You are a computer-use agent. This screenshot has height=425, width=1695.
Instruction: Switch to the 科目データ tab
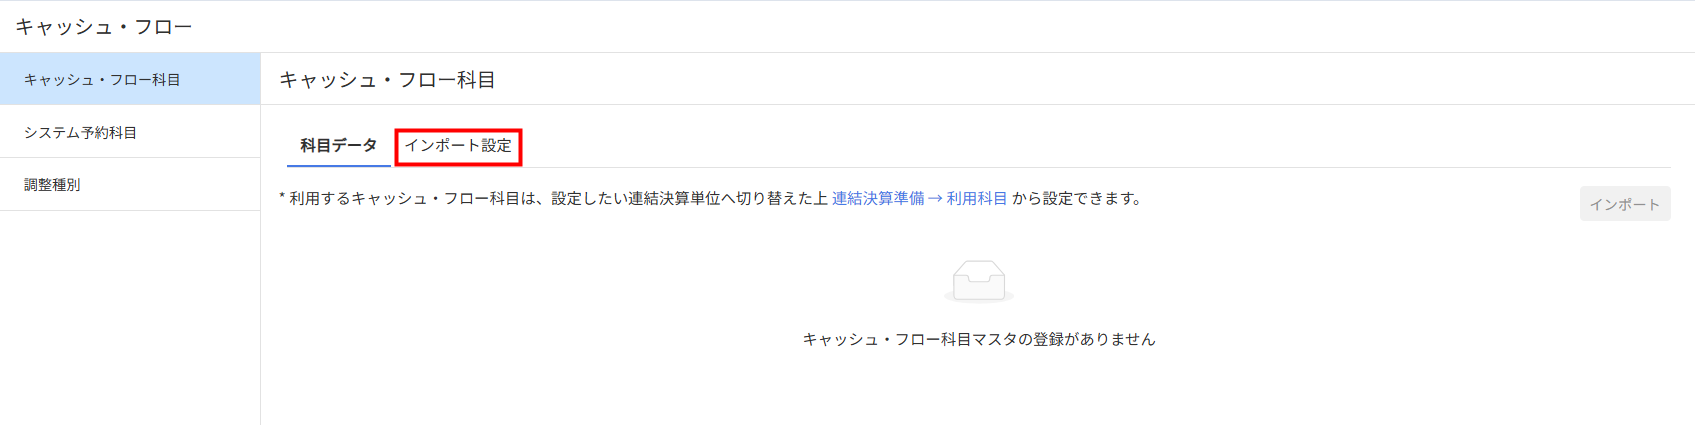(339, 146)
